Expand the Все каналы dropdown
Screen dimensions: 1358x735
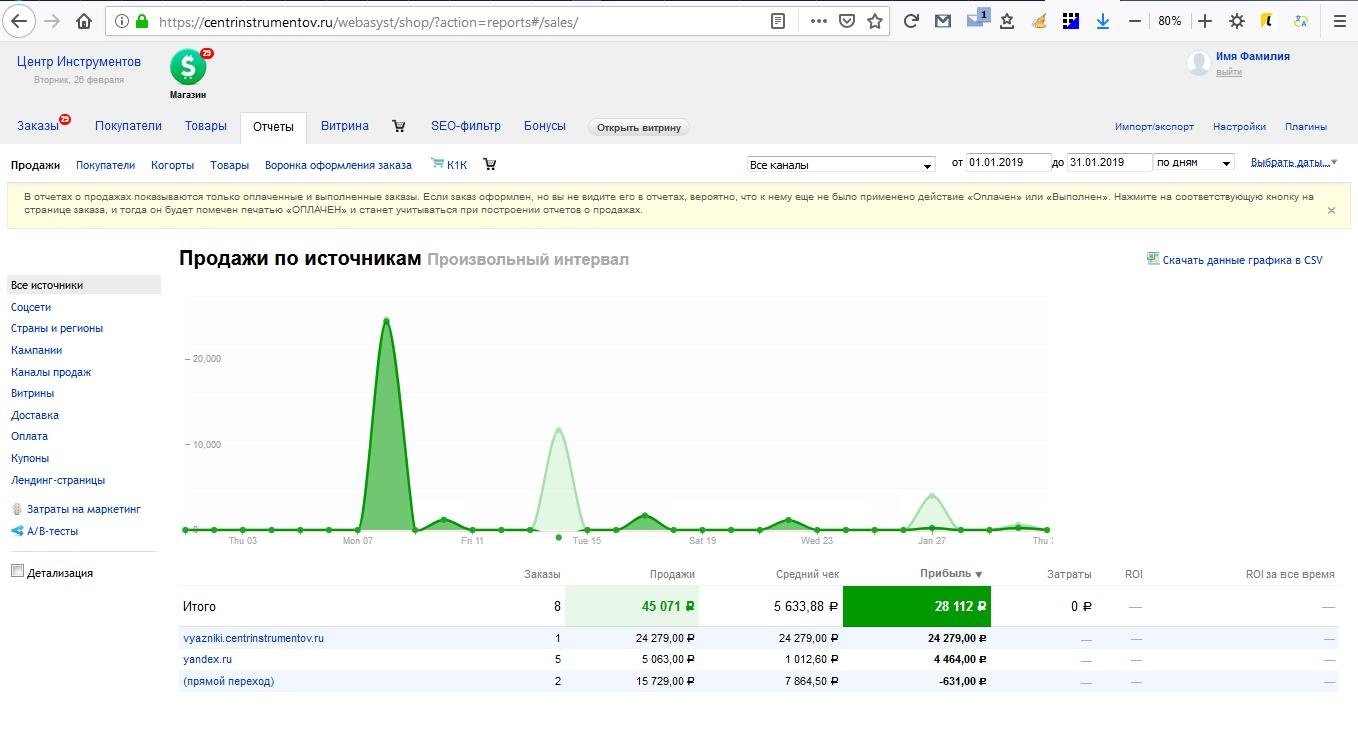pos(841,164)
